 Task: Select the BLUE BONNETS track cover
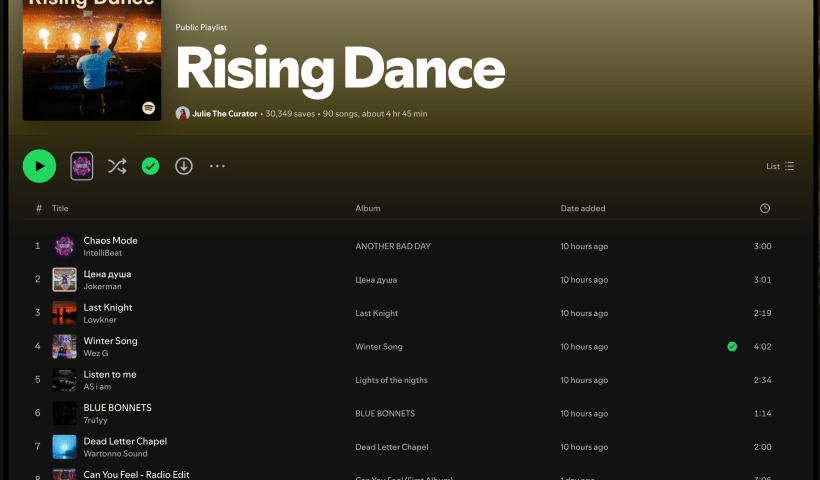point(64,413)
